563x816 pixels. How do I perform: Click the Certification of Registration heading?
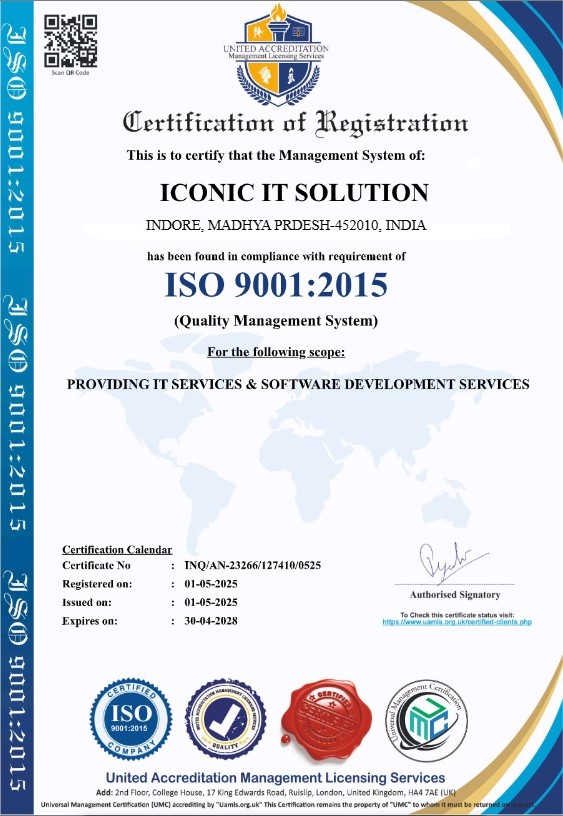[x=295, y=123]
